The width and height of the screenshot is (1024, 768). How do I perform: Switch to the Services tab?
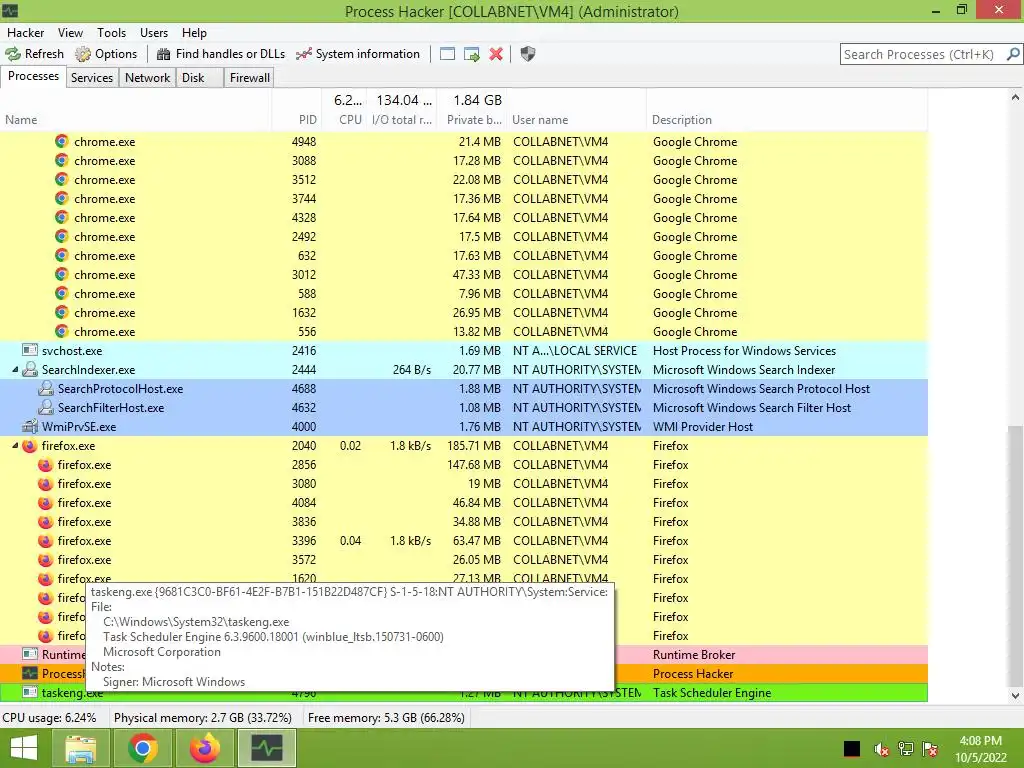pos(91,78)
